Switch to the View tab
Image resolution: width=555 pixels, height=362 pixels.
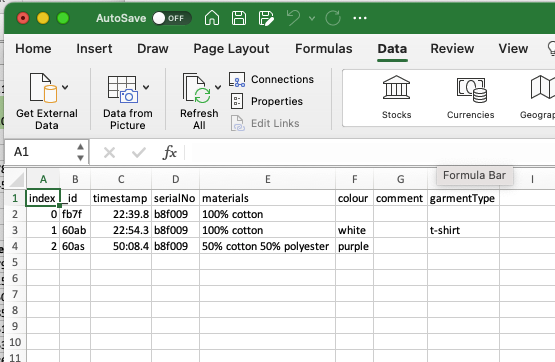513,48
